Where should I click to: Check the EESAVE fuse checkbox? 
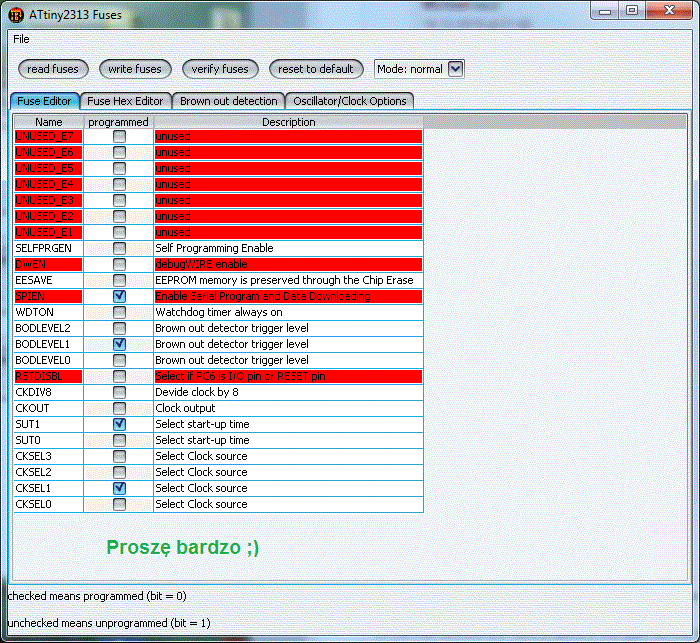point(119,280)
